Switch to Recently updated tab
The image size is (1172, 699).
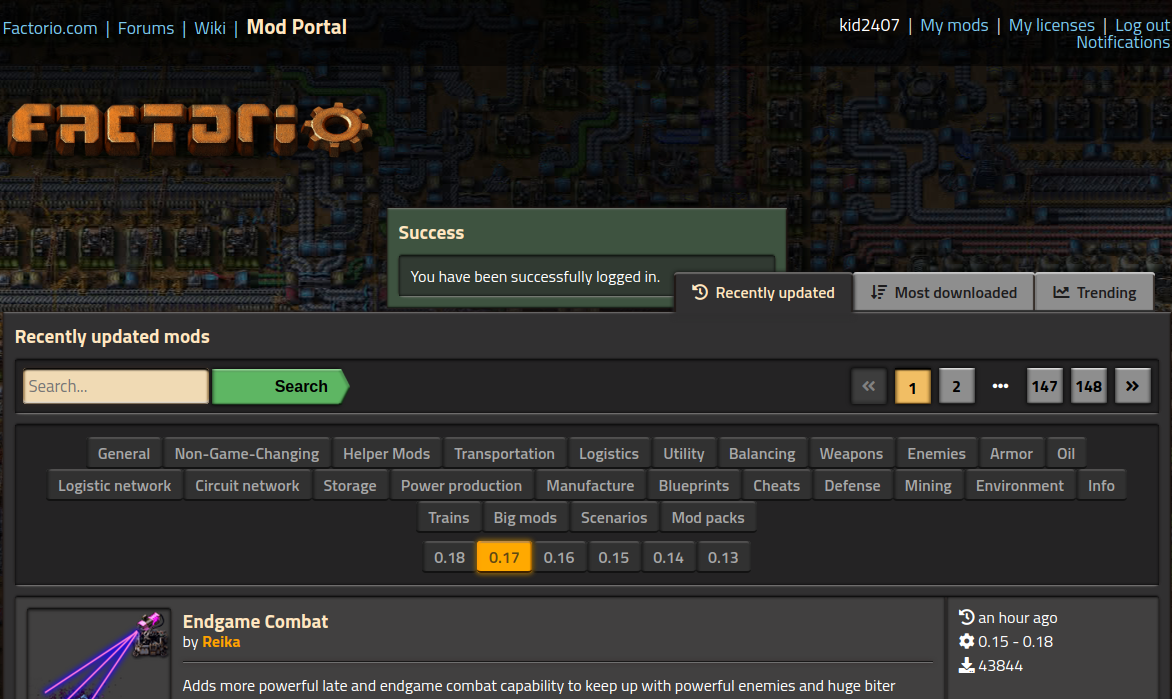pyautogui.click(x=764, y=292)
